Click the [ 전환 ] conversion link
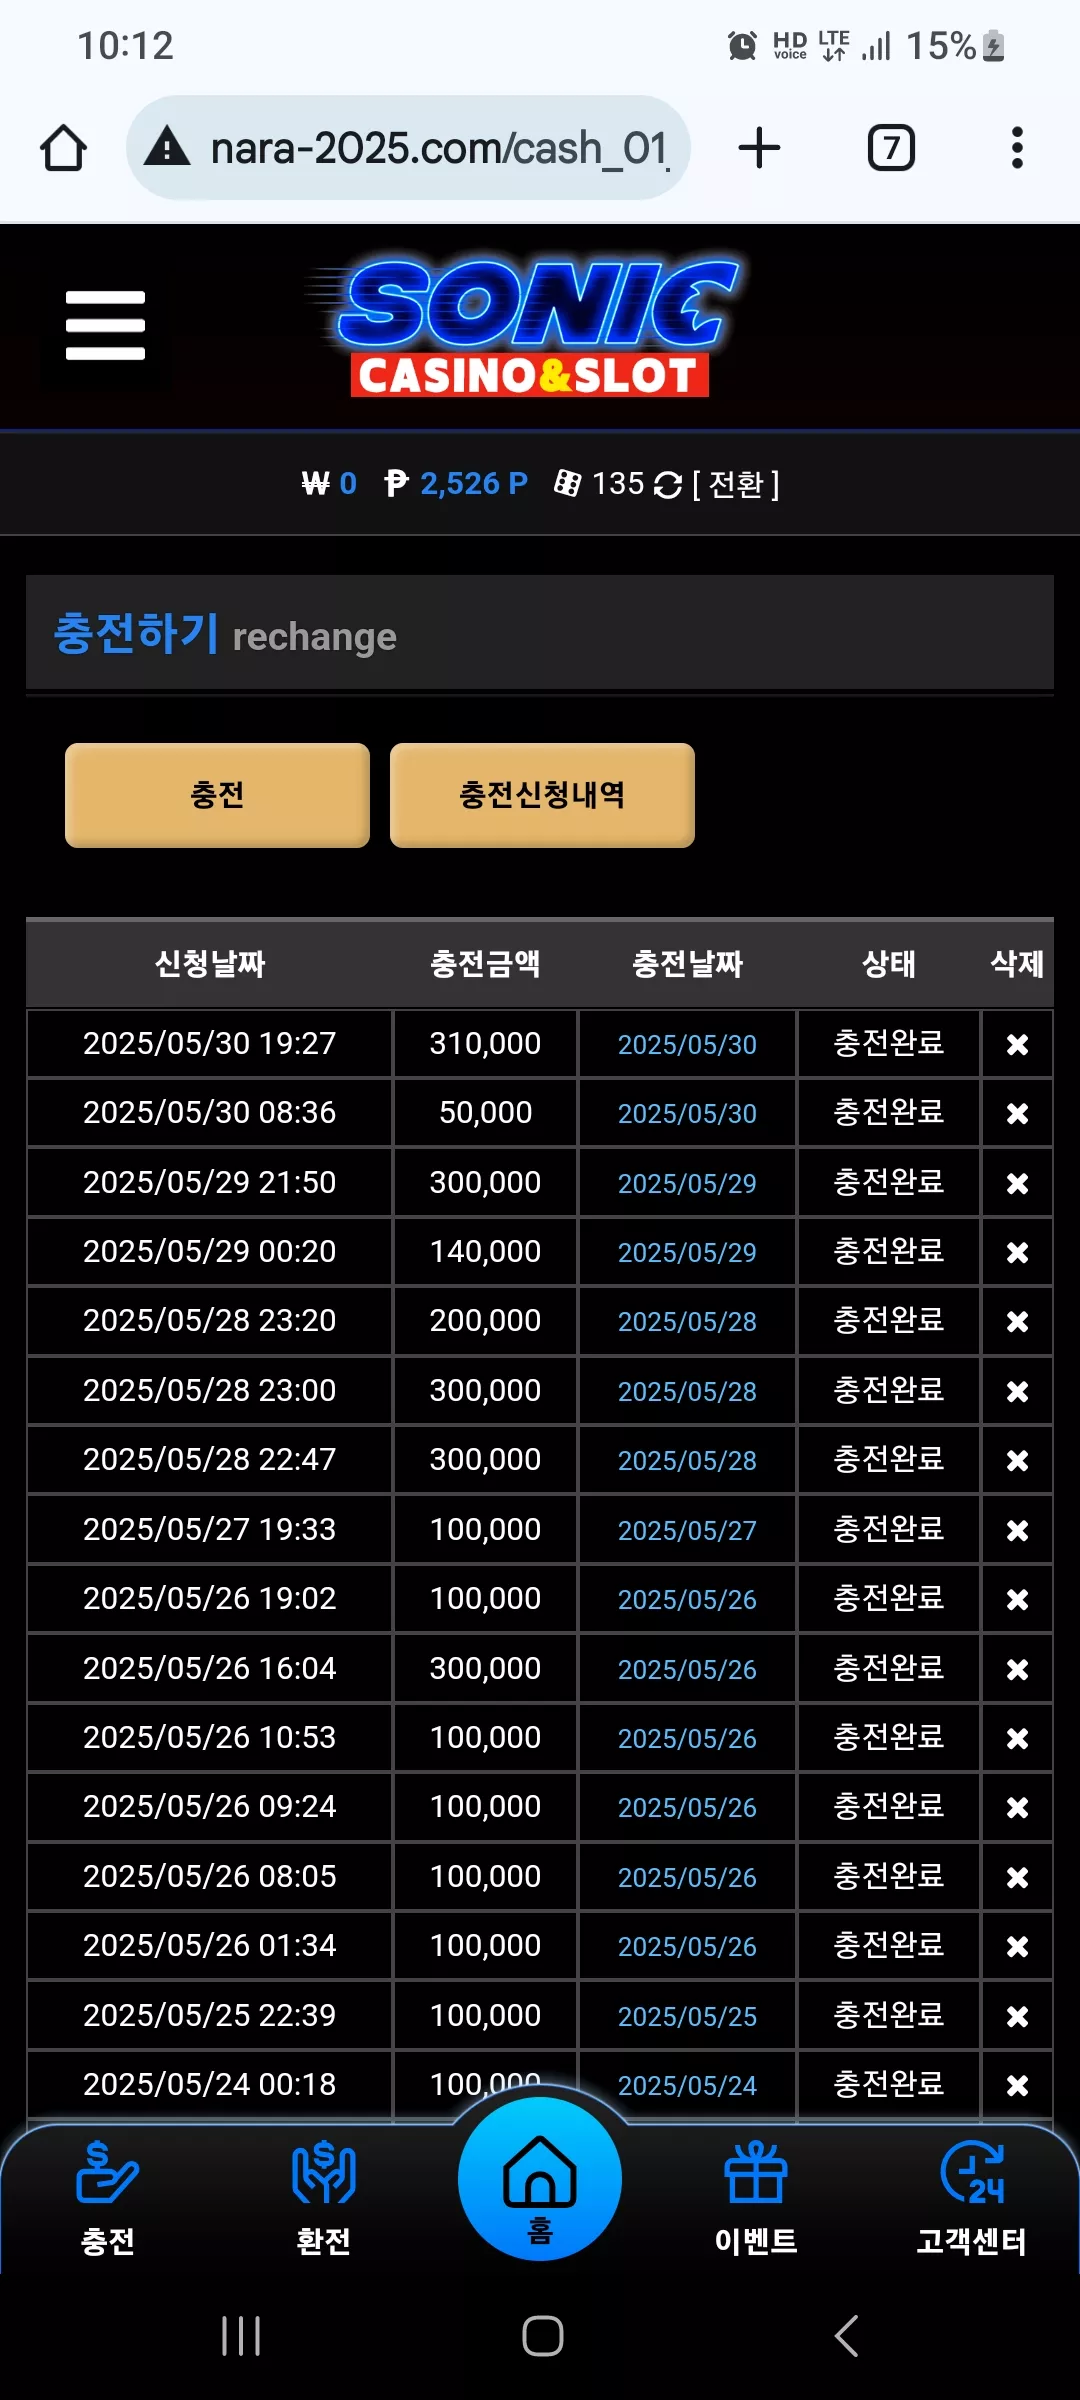This screenshot has height=2400, width=1080. [735, 485]
